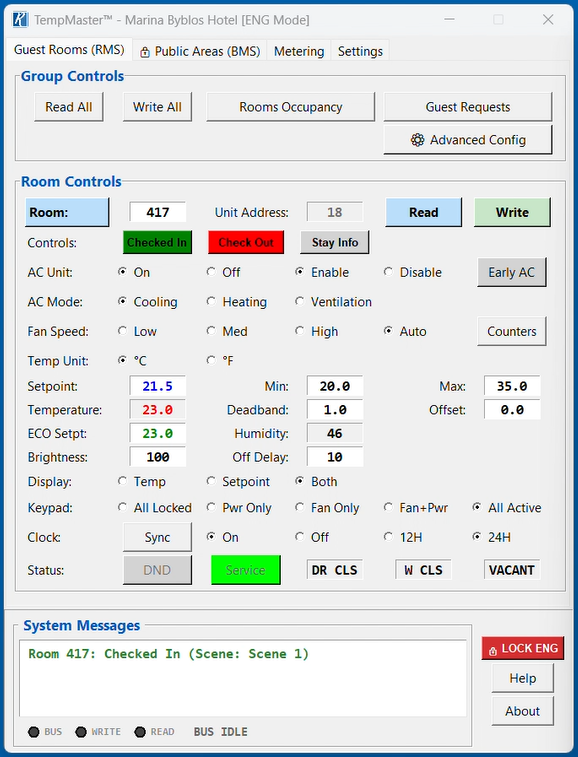Set Keypad to All Locked
Image resolution: width=578 pixels, height=757 pixels.
155,508
